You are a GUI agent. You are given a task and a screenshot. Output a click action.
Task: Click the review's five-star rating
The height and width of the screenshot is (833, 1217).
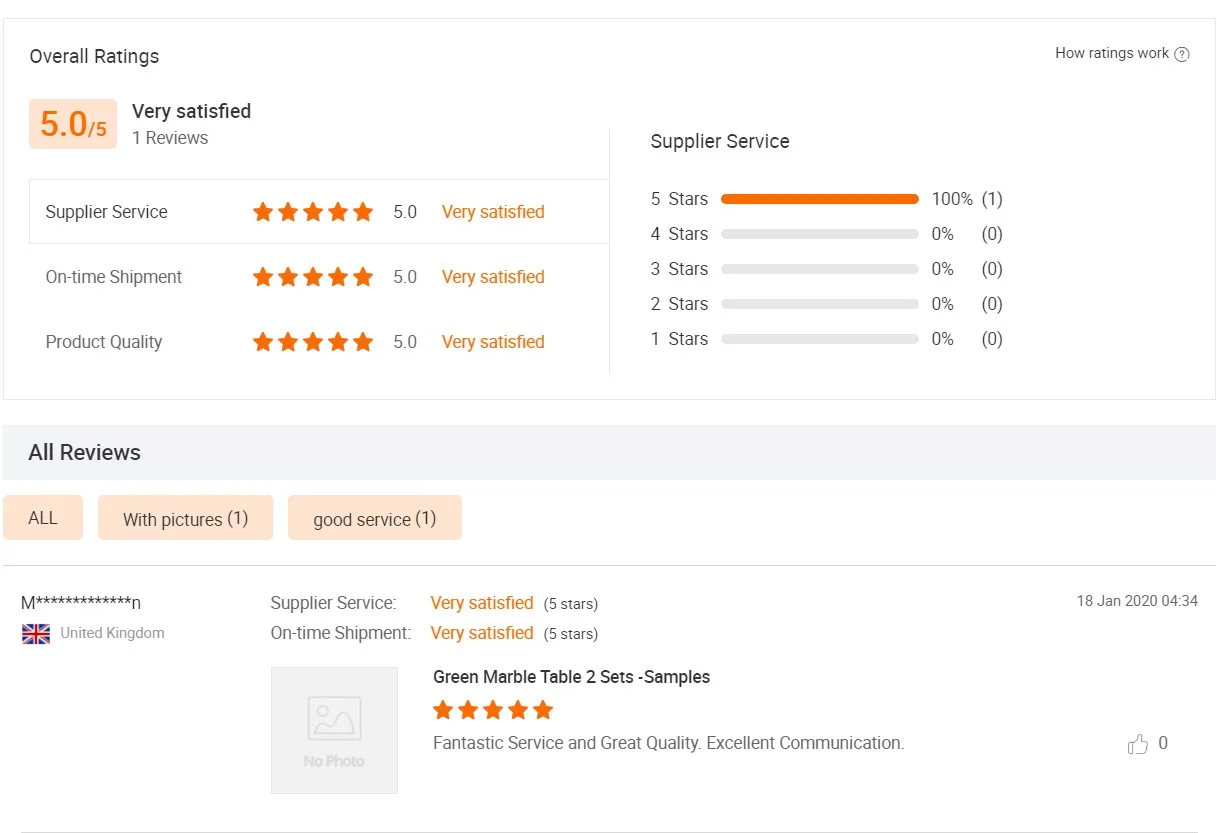tap(493, 711)
